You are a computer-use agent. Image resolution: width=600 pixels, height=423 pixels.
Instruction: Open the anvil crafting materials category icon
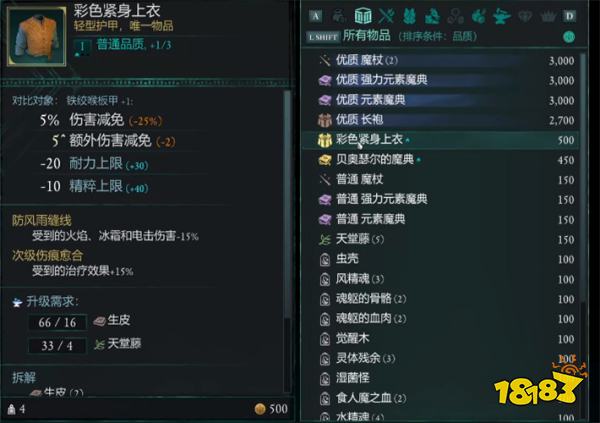501,16
